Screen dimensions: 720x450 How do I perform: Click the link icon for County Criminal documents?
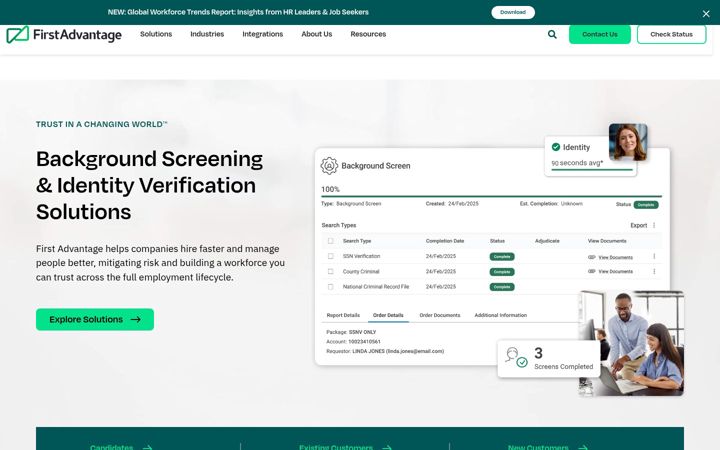[x=591, y=271]
